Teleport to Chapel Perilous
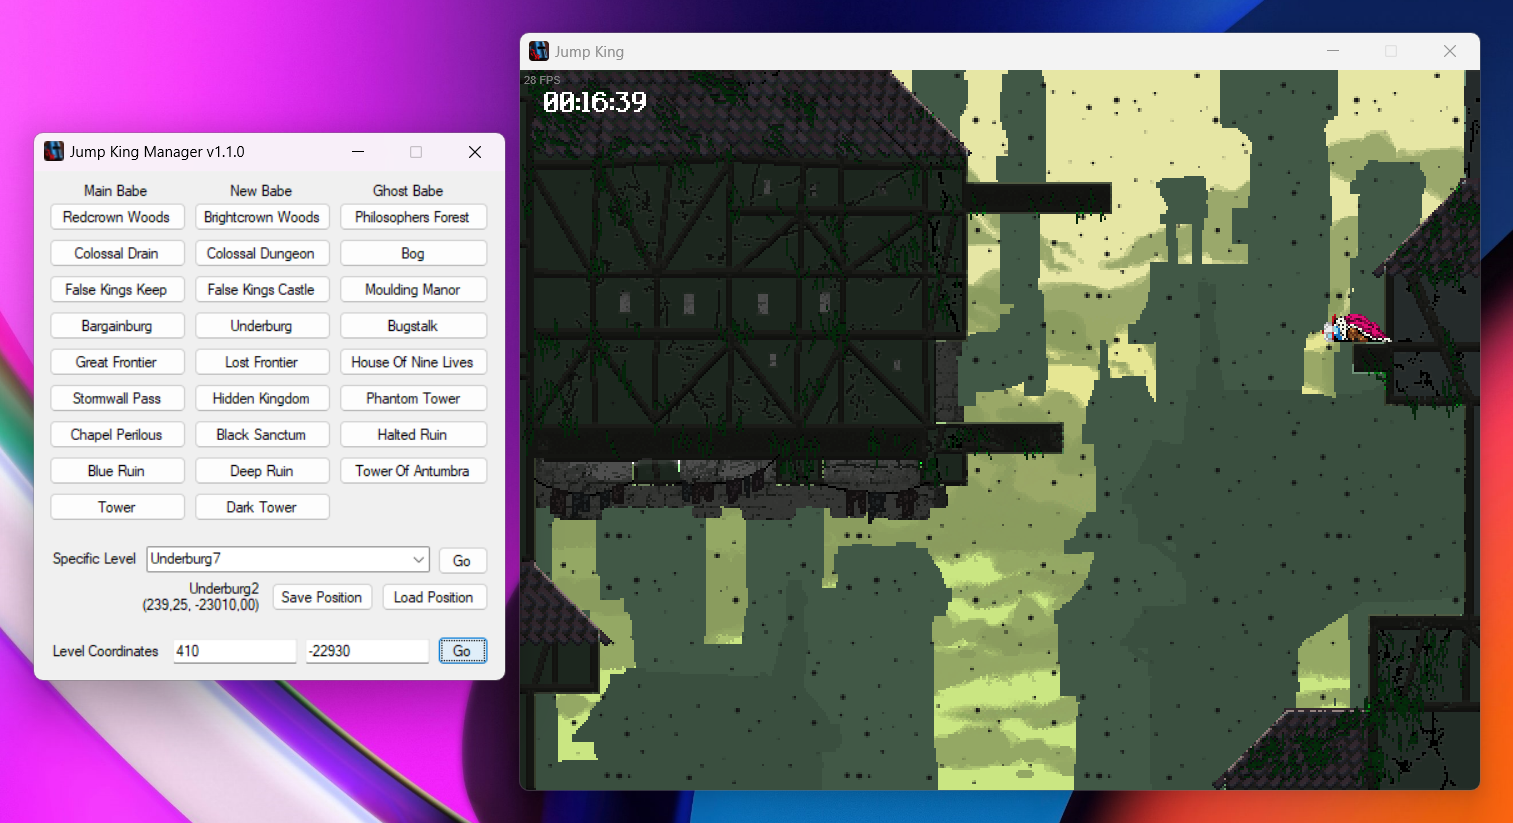 click(x=117, y=435)
